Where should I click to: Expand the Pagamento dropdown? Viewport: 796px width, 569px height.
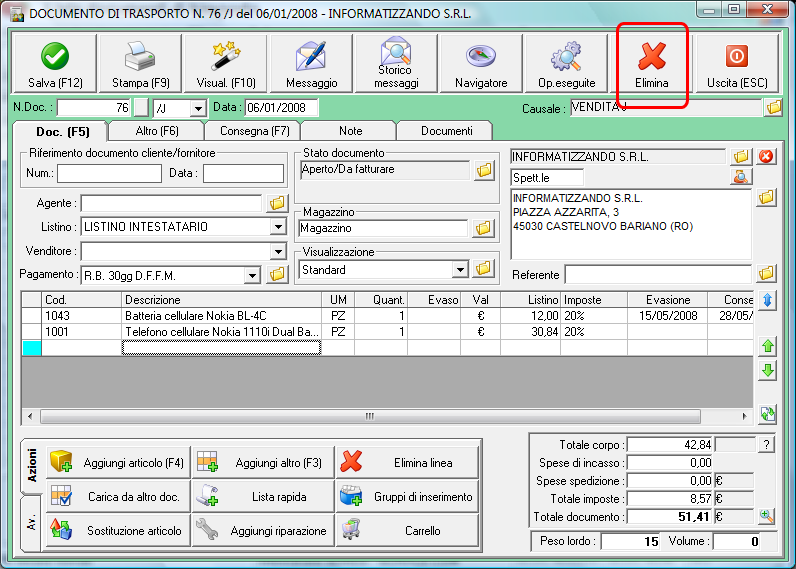(252, 276)
